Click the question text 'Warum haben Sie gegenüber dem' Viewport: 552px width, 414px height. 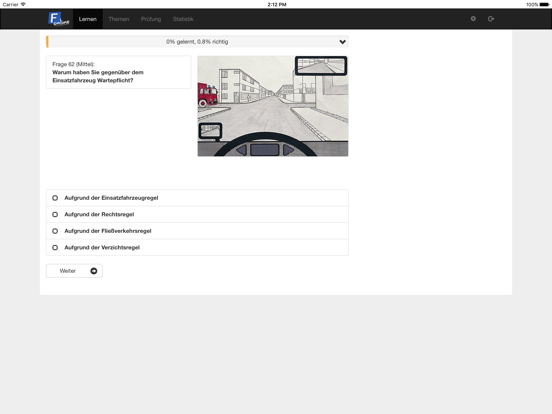coord(98,72)
